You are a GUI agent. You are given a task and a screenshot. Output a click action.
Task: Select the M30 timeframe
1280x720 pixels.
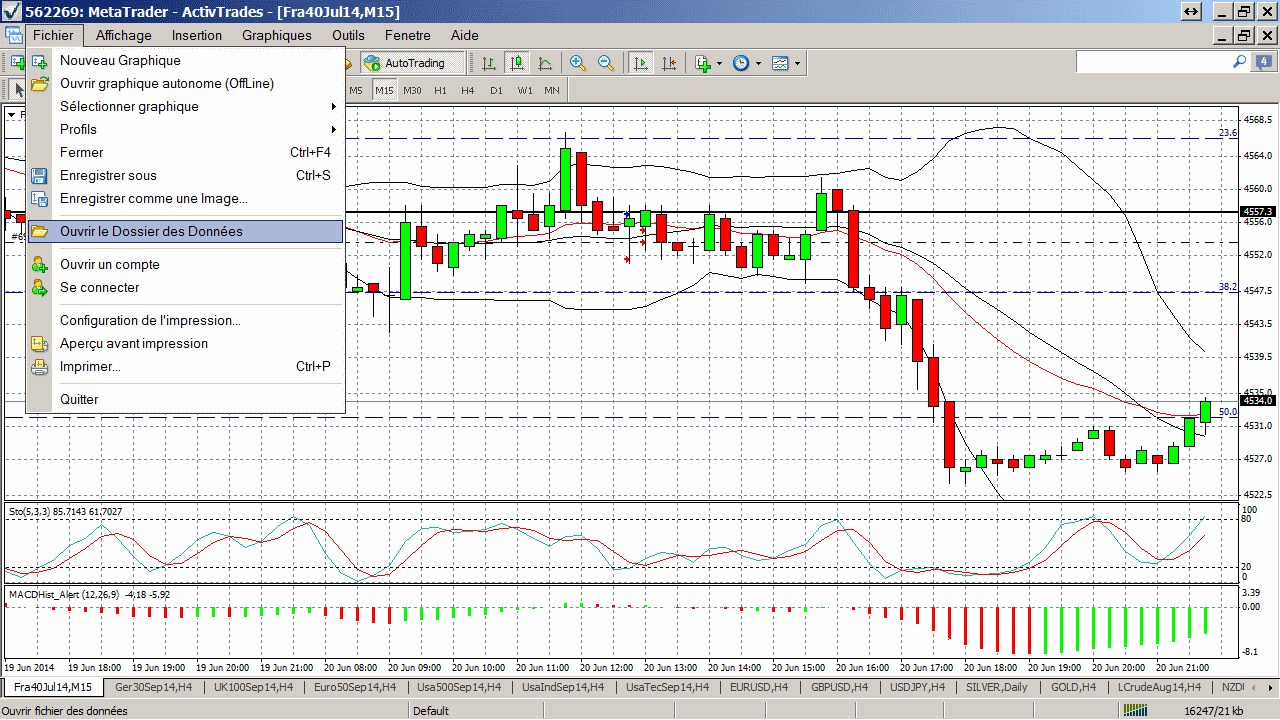coord(412,90)
